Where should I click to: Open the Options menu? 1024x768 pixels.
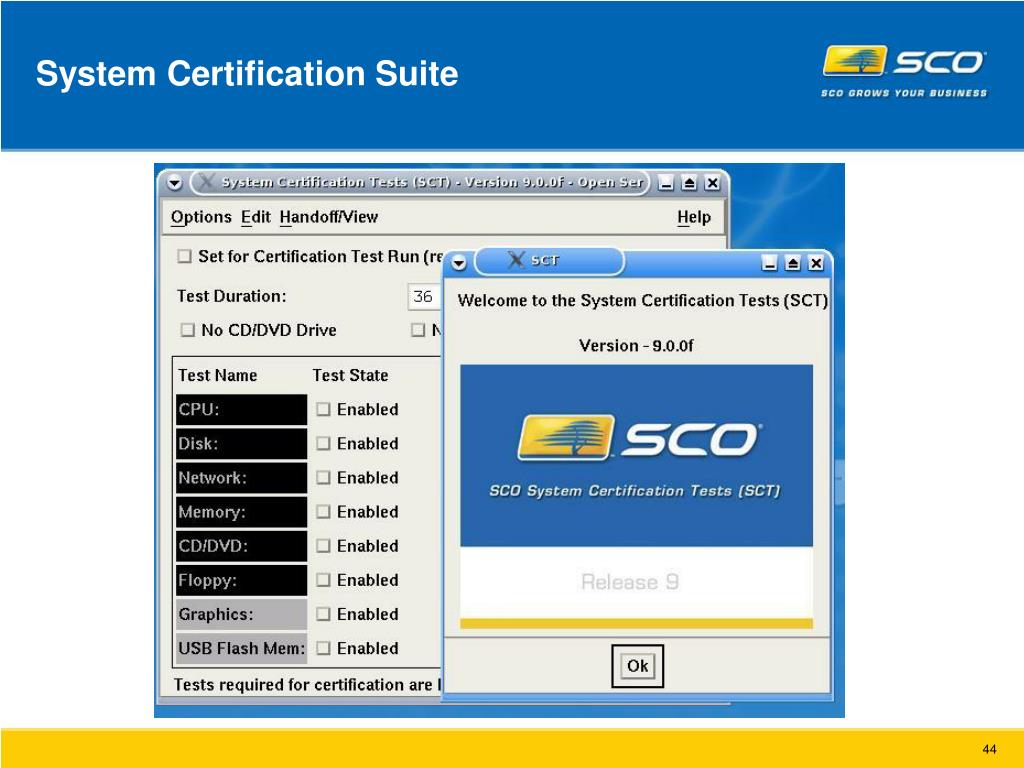[201, 217]
